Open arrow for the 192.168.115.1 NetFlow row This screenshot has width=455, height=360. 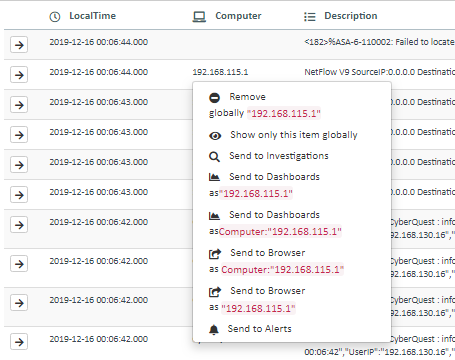pyautogui.click(x=19, y=75)
